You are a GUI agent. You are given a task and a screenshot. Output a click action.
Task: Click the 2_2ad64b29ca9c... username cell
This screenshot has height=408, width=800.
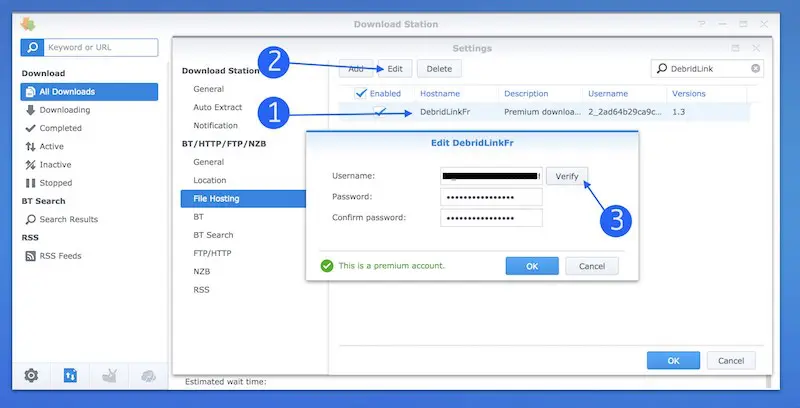[x=625, y=112]
